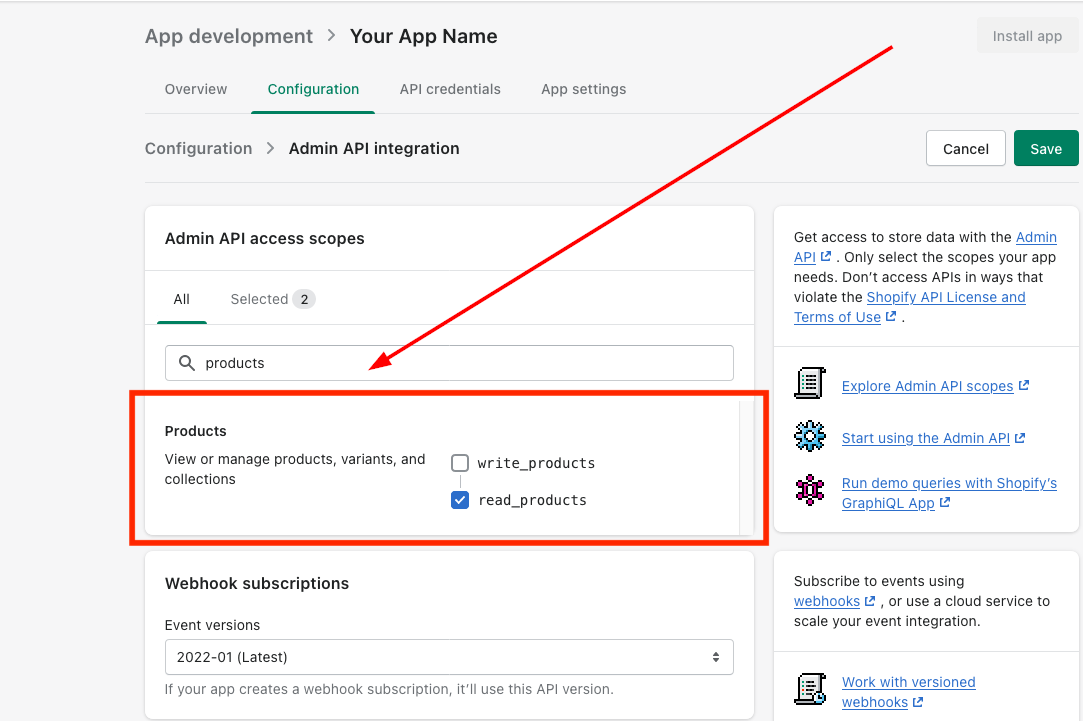Open the API credentials tab

(x=450, y=89)
